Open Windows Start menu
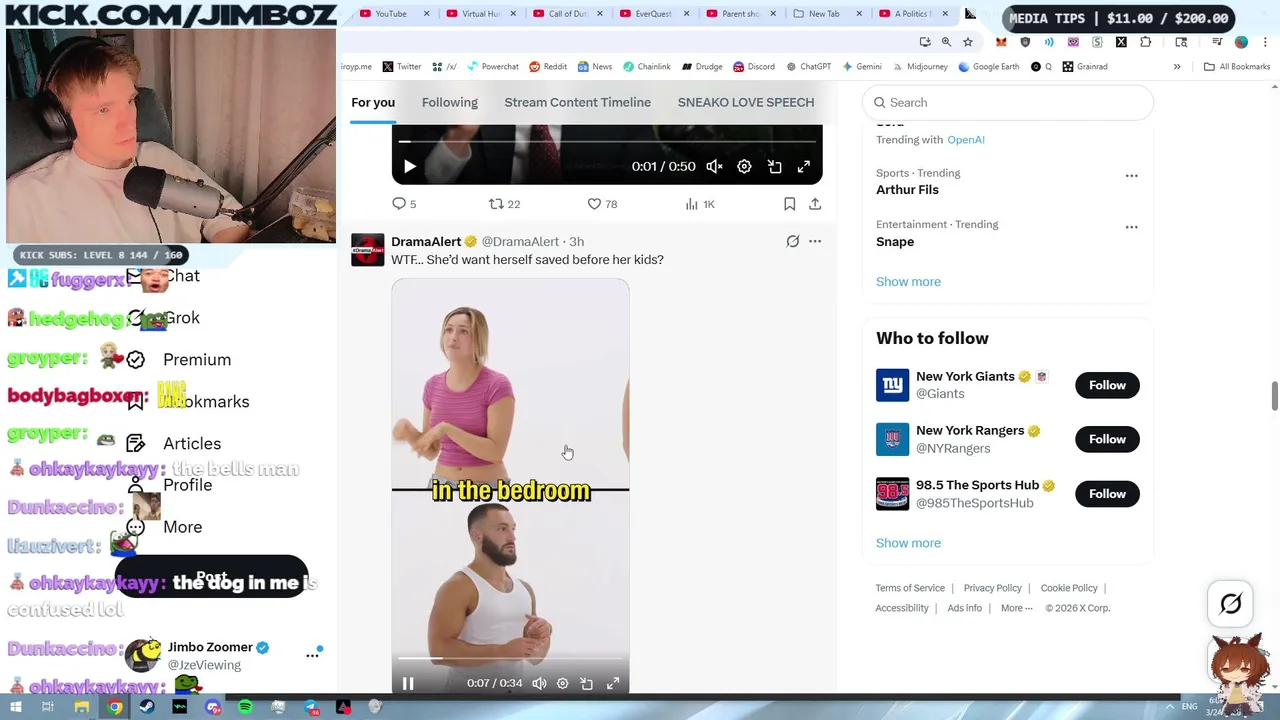 click(16, 708)
